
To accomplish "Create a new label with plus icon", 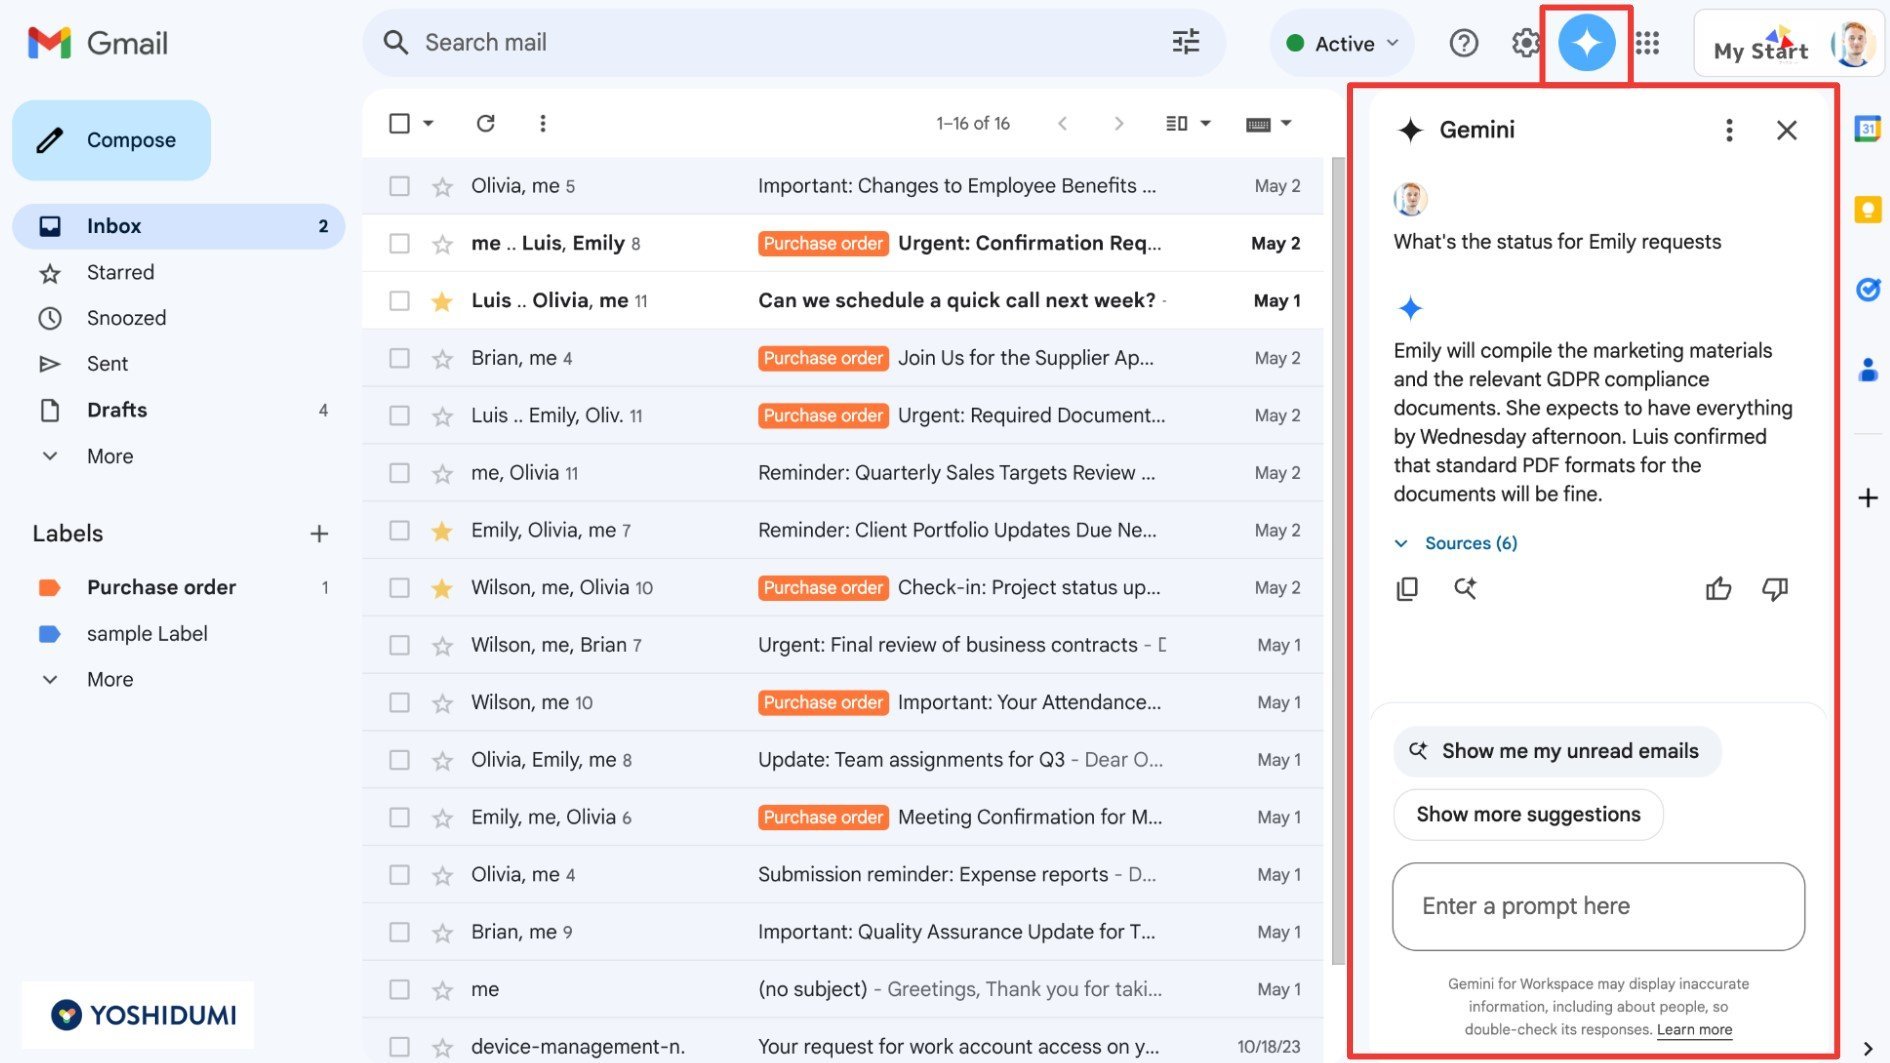I will point(319,534).
